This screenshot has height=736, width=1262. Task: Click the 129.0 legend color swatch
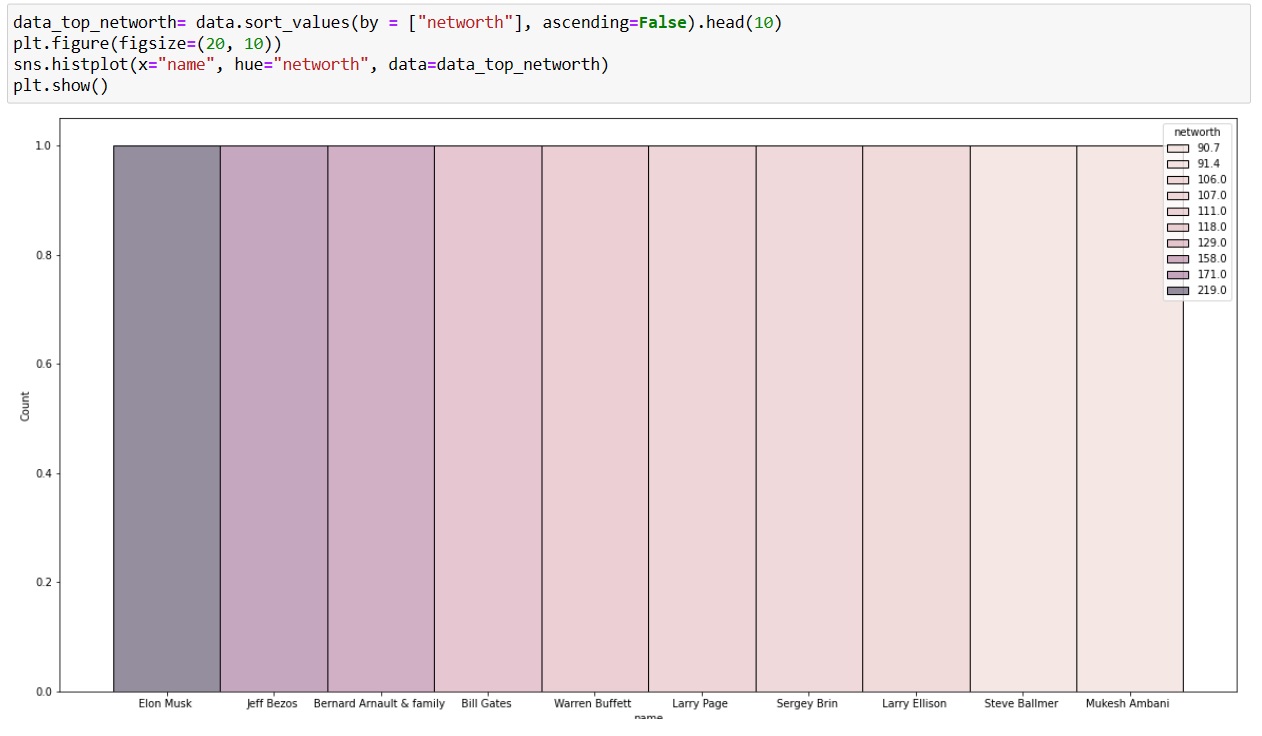[x=1178, y=243]
